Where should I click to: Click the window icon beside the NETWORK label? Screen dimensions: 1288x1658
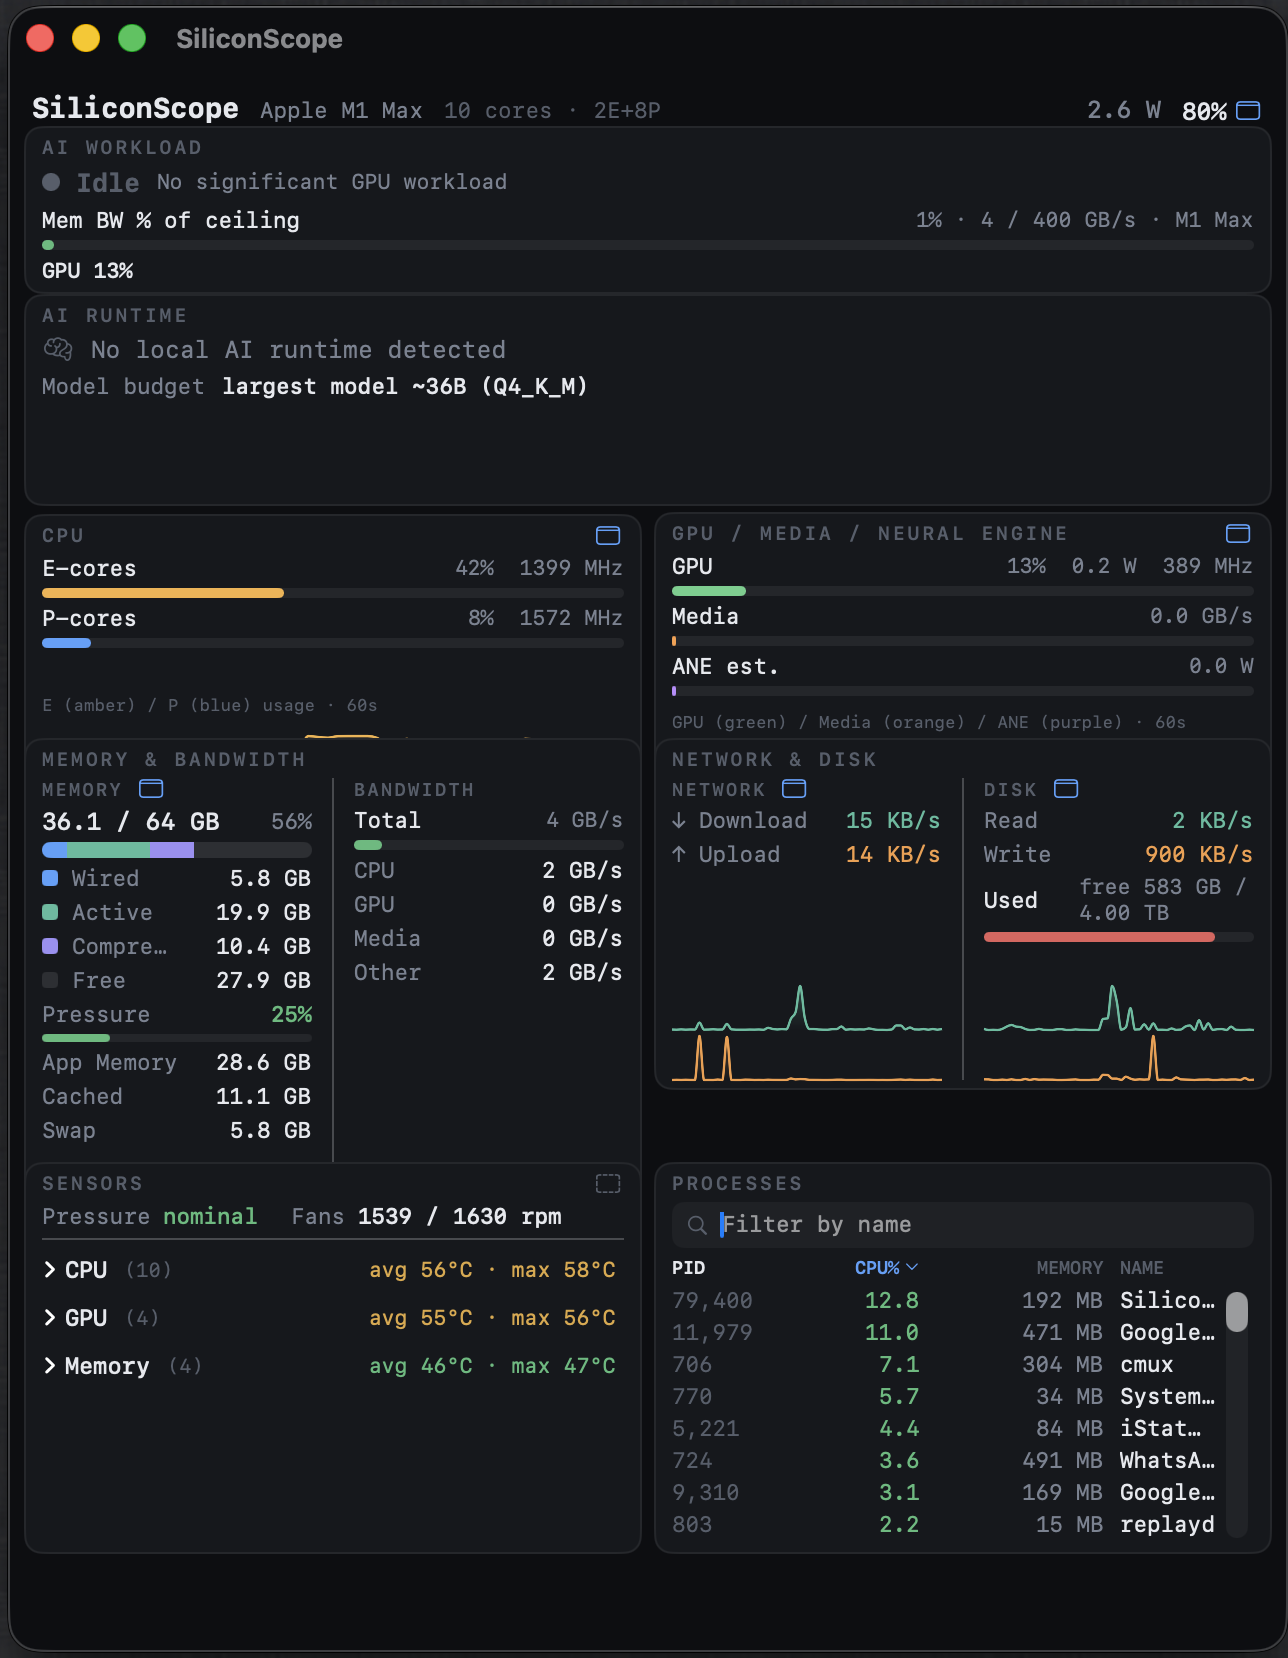(x=794, y=789)
